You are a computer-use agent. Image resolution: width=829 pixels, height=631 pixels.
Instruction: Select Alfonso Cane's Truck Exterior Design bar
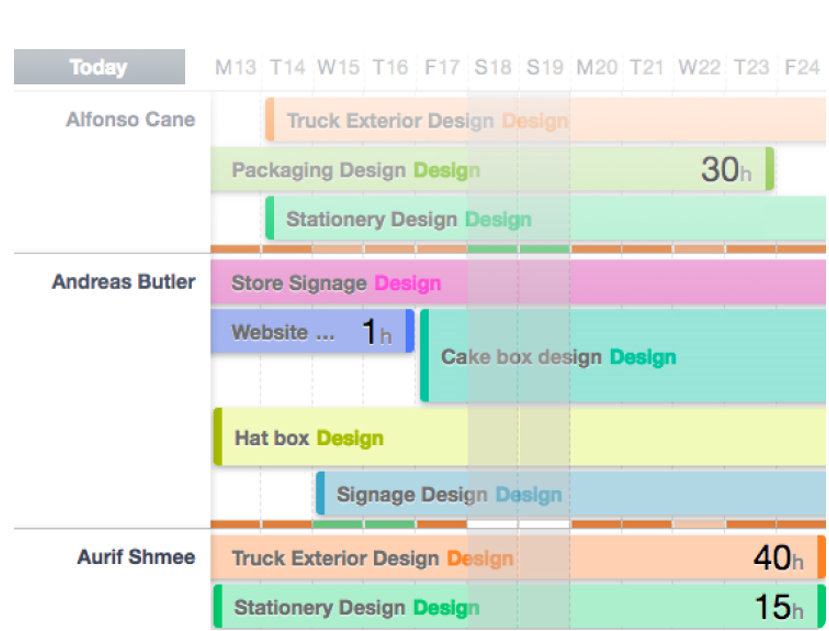point(546,120)
